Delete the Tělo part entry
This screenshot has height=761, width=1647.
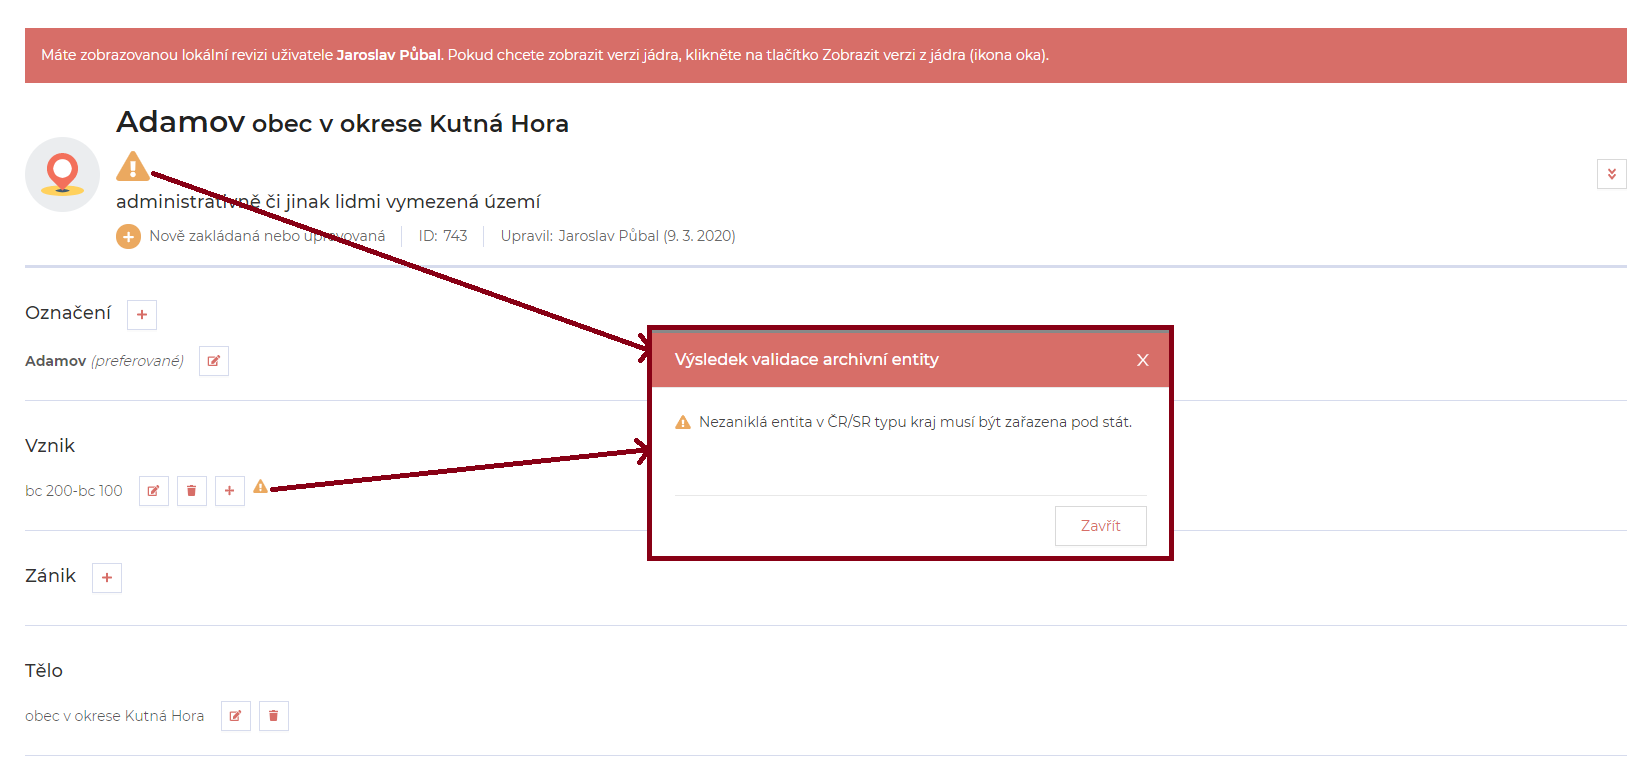274,716
